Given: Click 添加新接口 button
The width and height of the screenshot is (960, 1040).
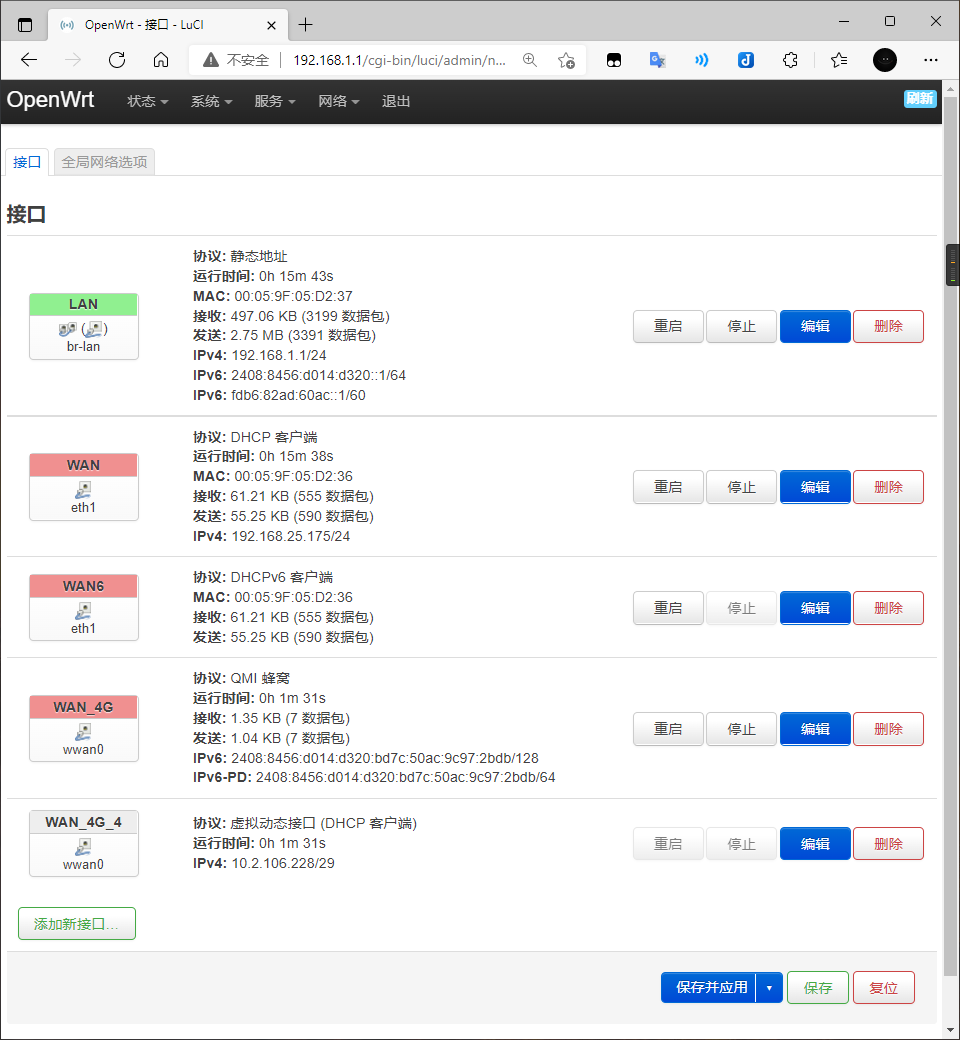Looking at the screenshot, I should (77, 924).
